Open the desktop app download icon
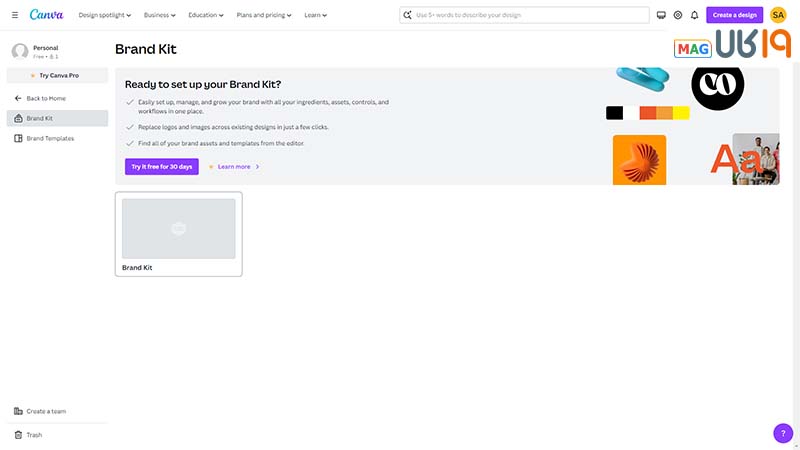 [x=661, y=15]
